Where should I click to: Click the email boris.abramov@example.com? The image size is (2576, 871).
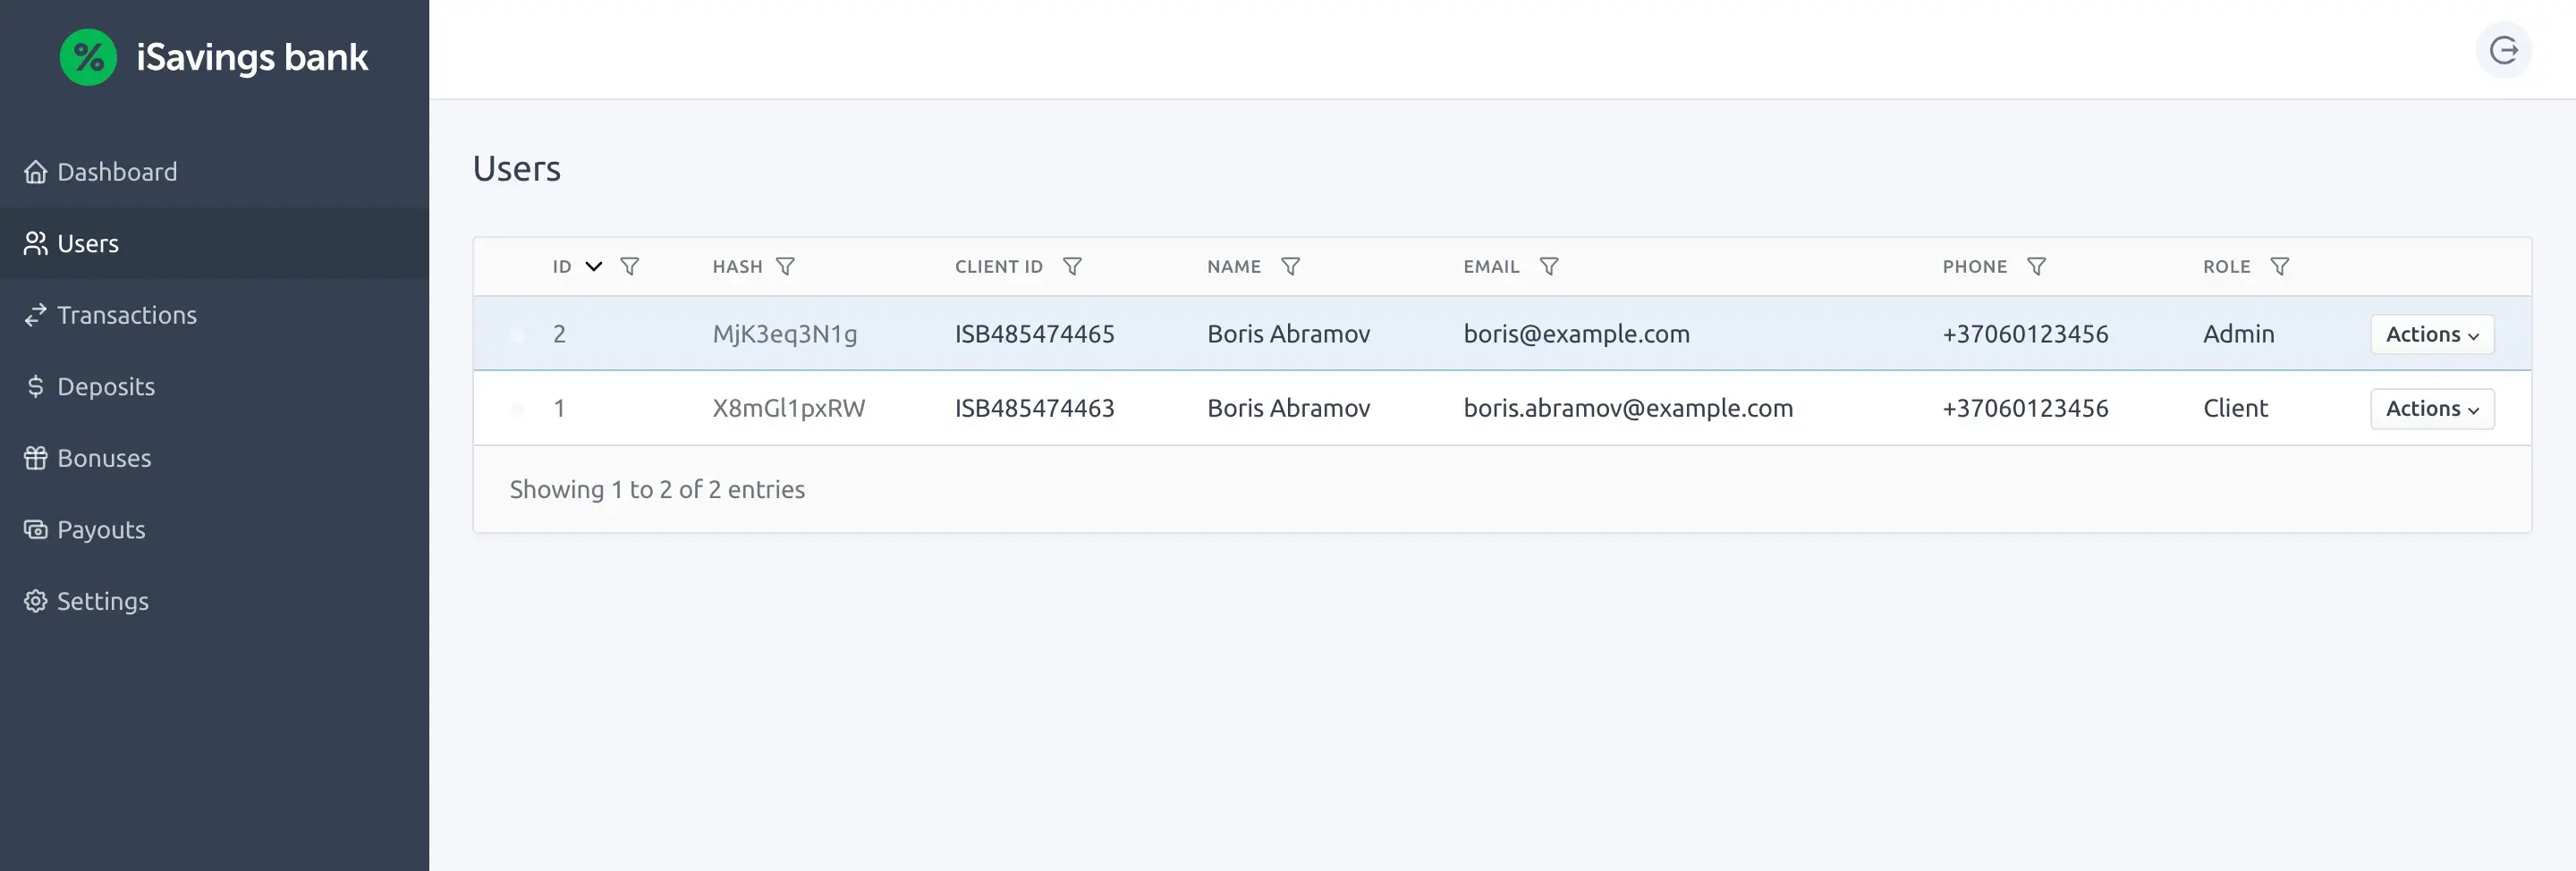coord(1628,408)
